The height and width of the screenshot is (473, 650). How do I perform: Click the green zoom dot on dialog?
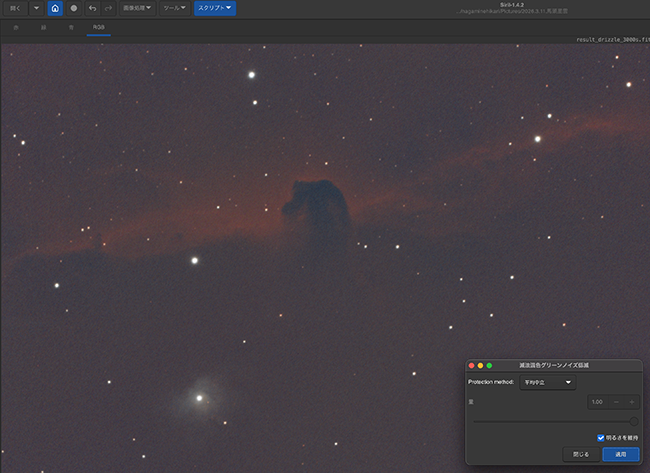(490, 365)
